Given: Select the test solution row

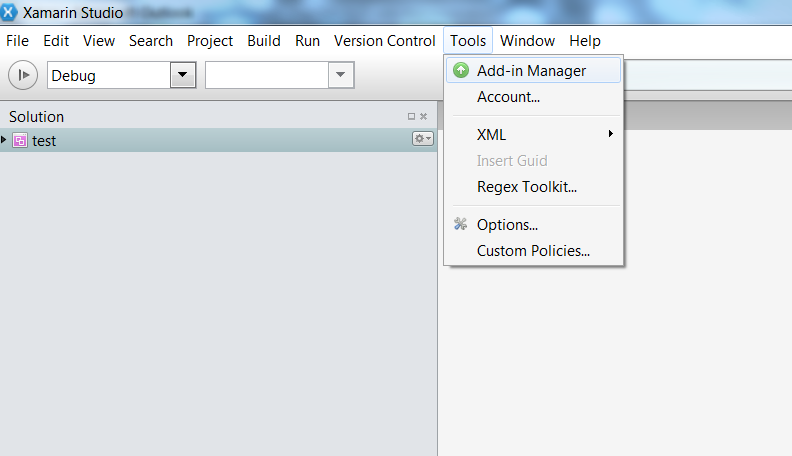Looking at the screenshot, I should pyautogui.click(x=218, y=140).
